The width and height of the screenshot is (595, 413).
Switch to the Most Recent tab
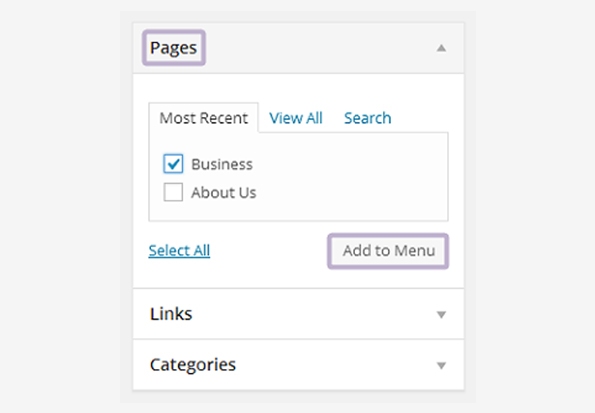coord(204,118)
